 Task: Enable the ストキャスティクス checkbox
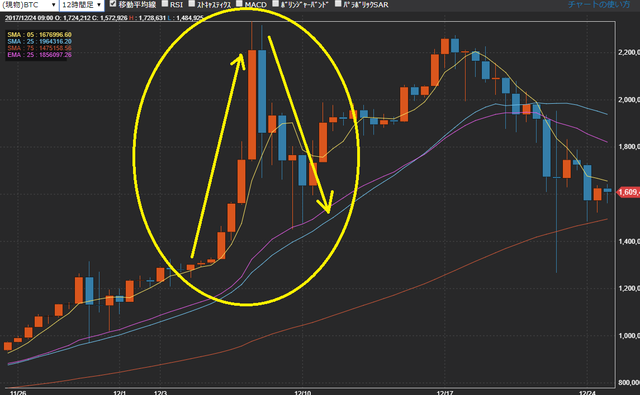(x=191, y=4)
